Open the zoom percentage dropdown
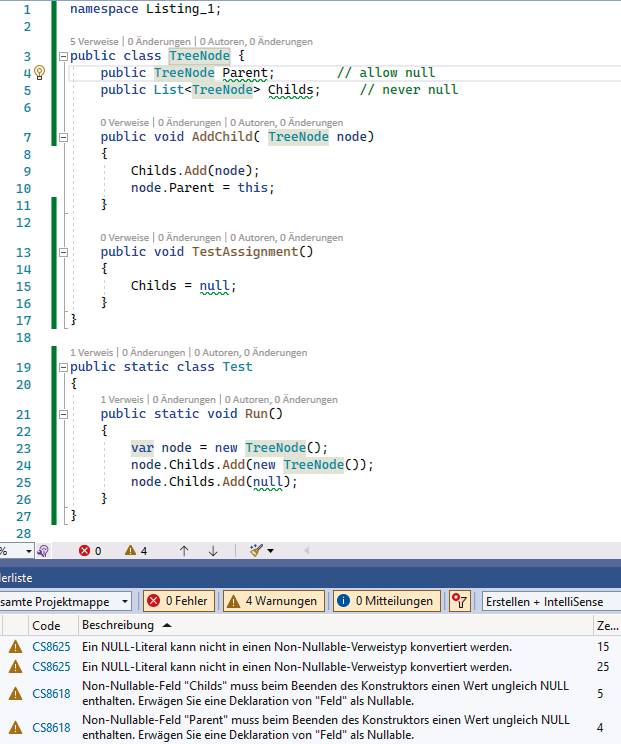The image size is (621, 744). (29, 551)
